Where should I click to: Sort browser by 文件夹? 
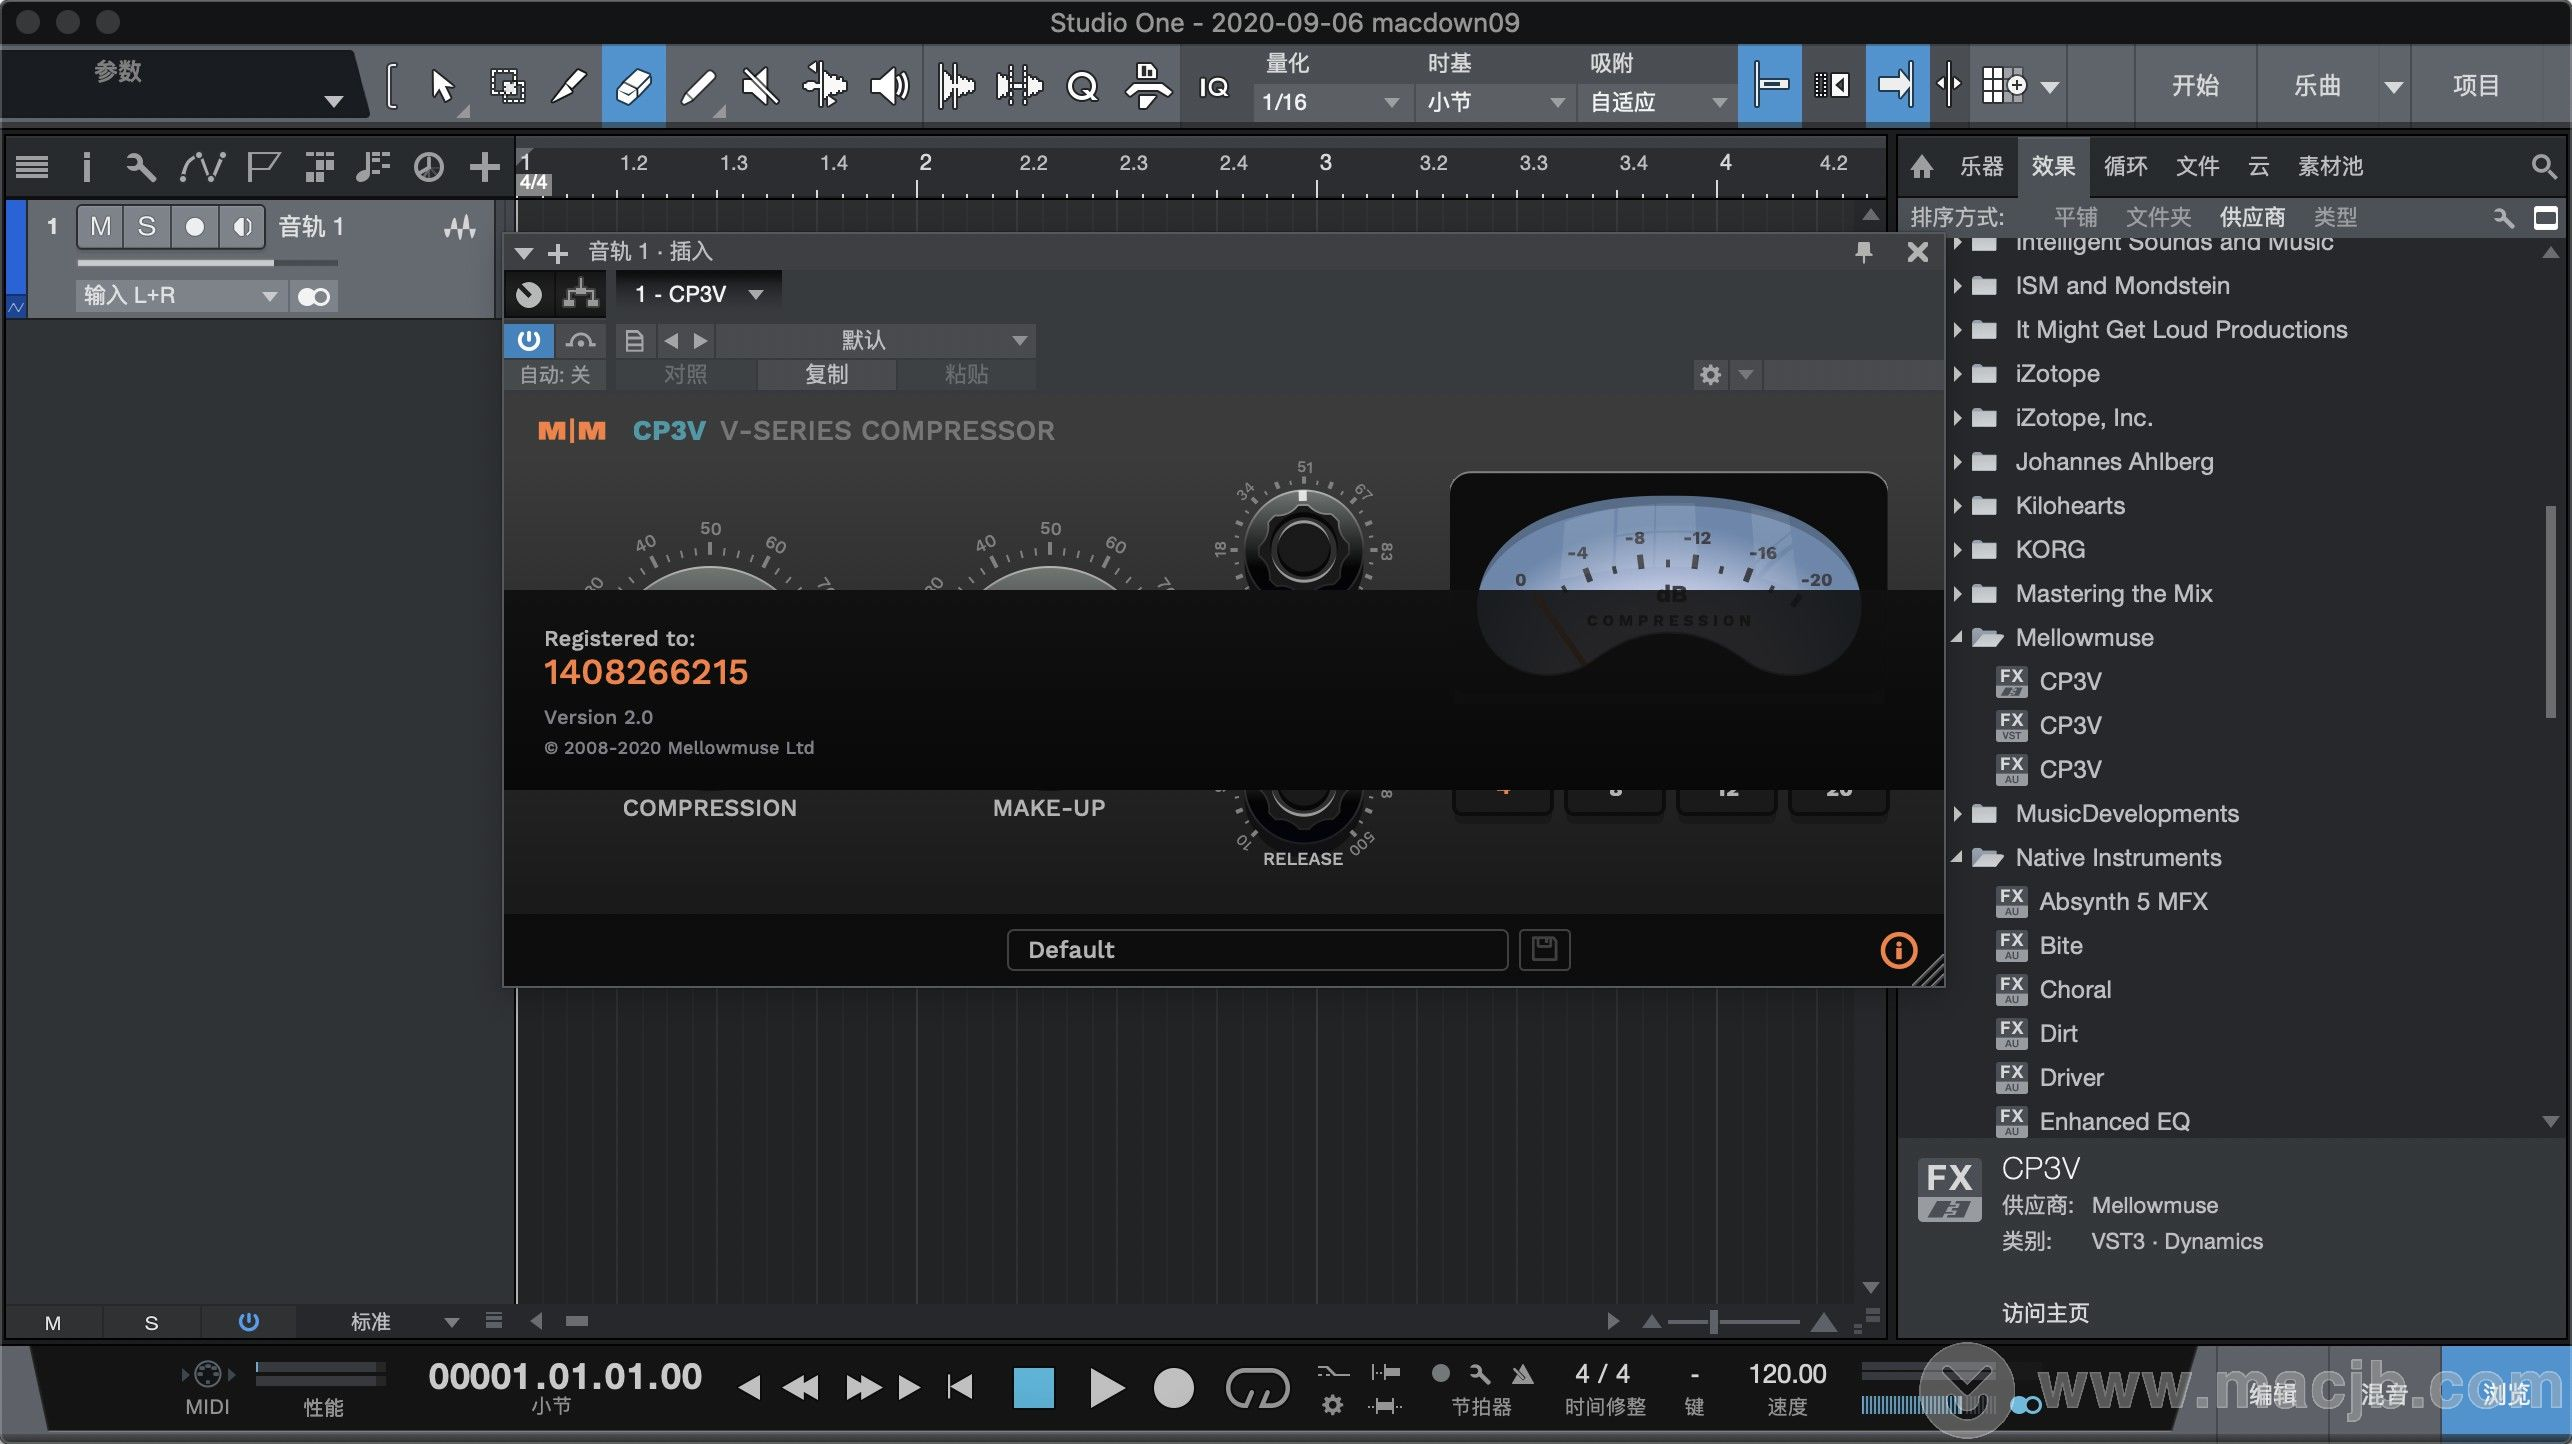(2158, 217)
